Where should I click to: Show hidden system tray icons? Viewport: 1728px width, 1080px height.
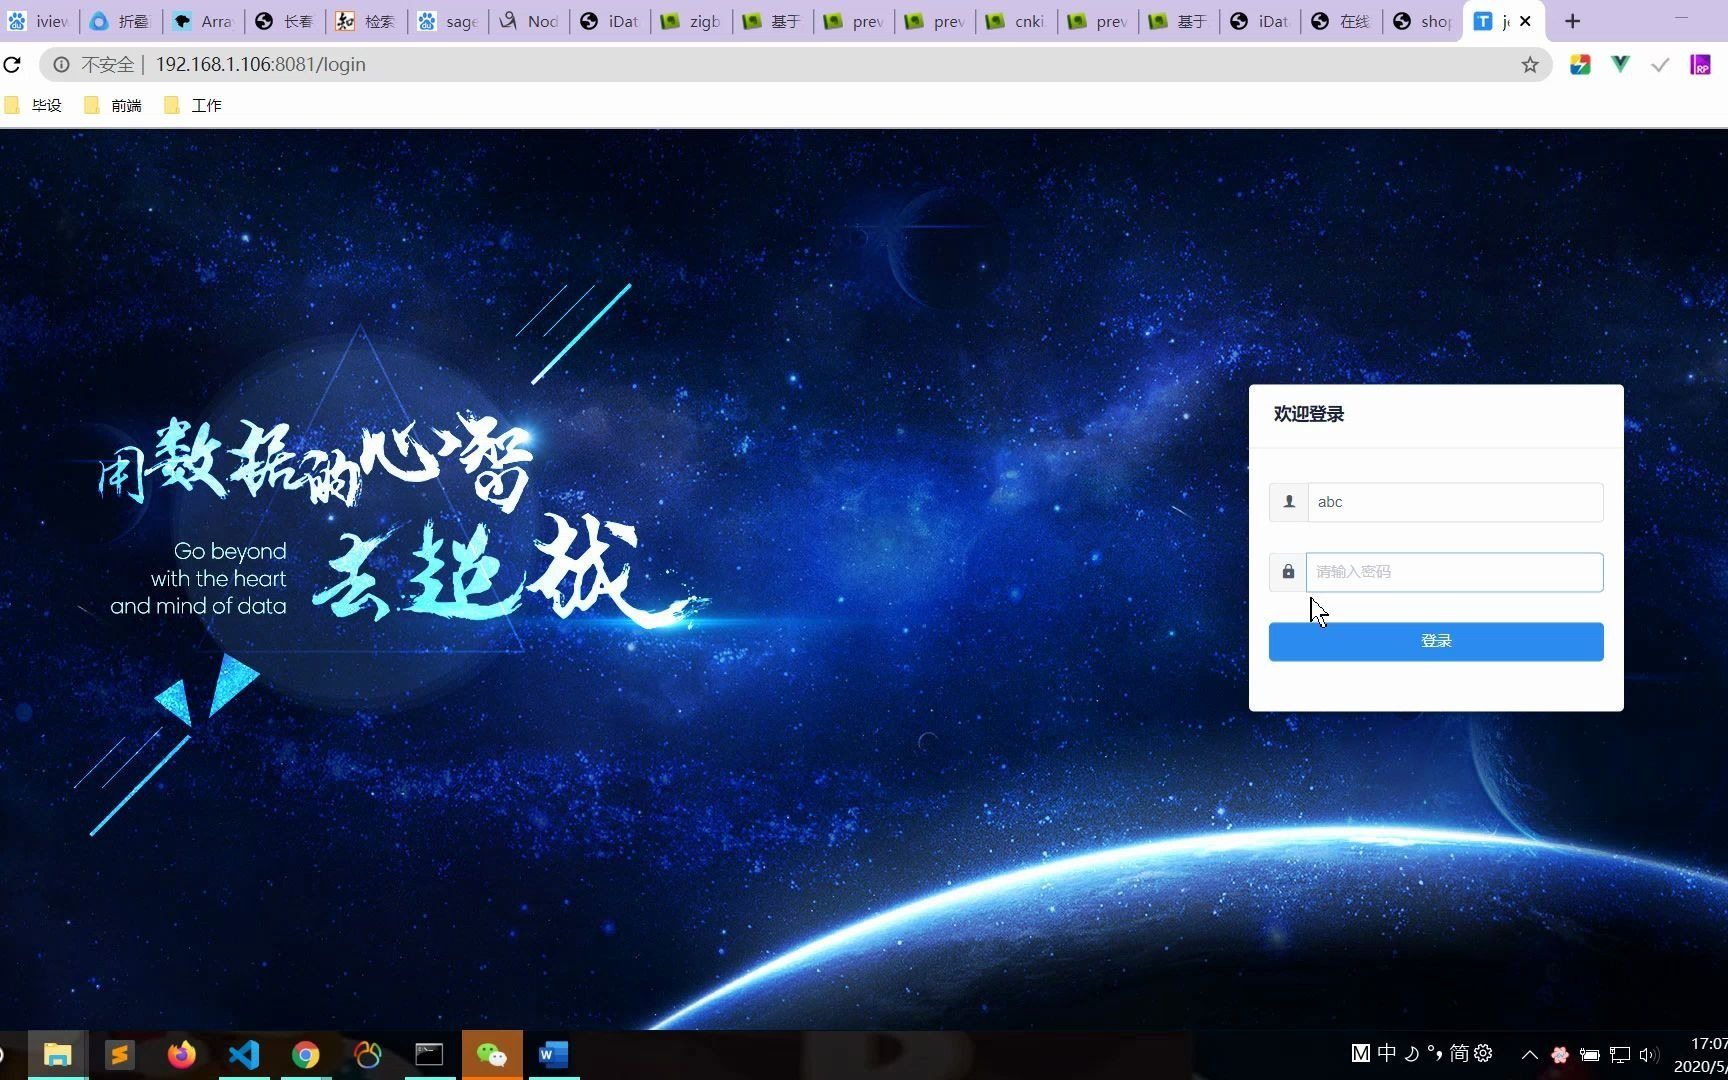pyautogui.click(x=1529, y=1054)
